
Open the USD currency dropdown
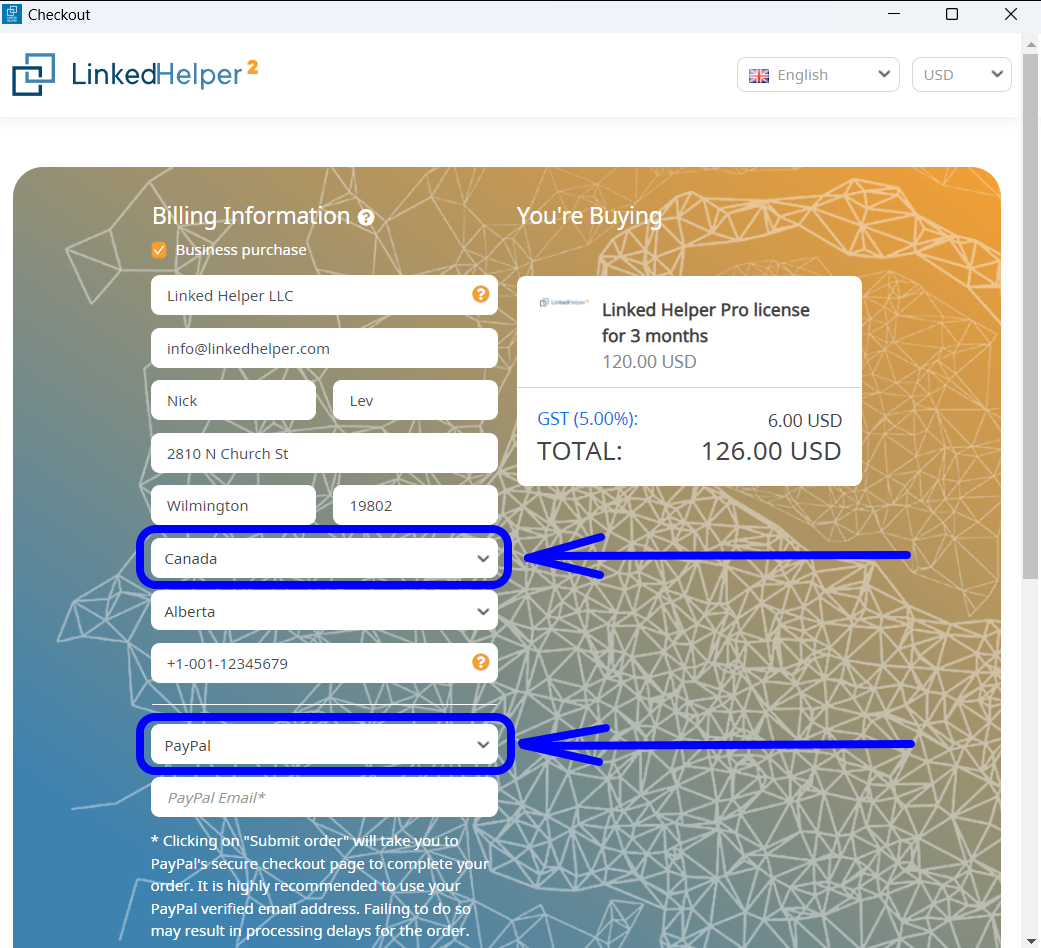961,74
